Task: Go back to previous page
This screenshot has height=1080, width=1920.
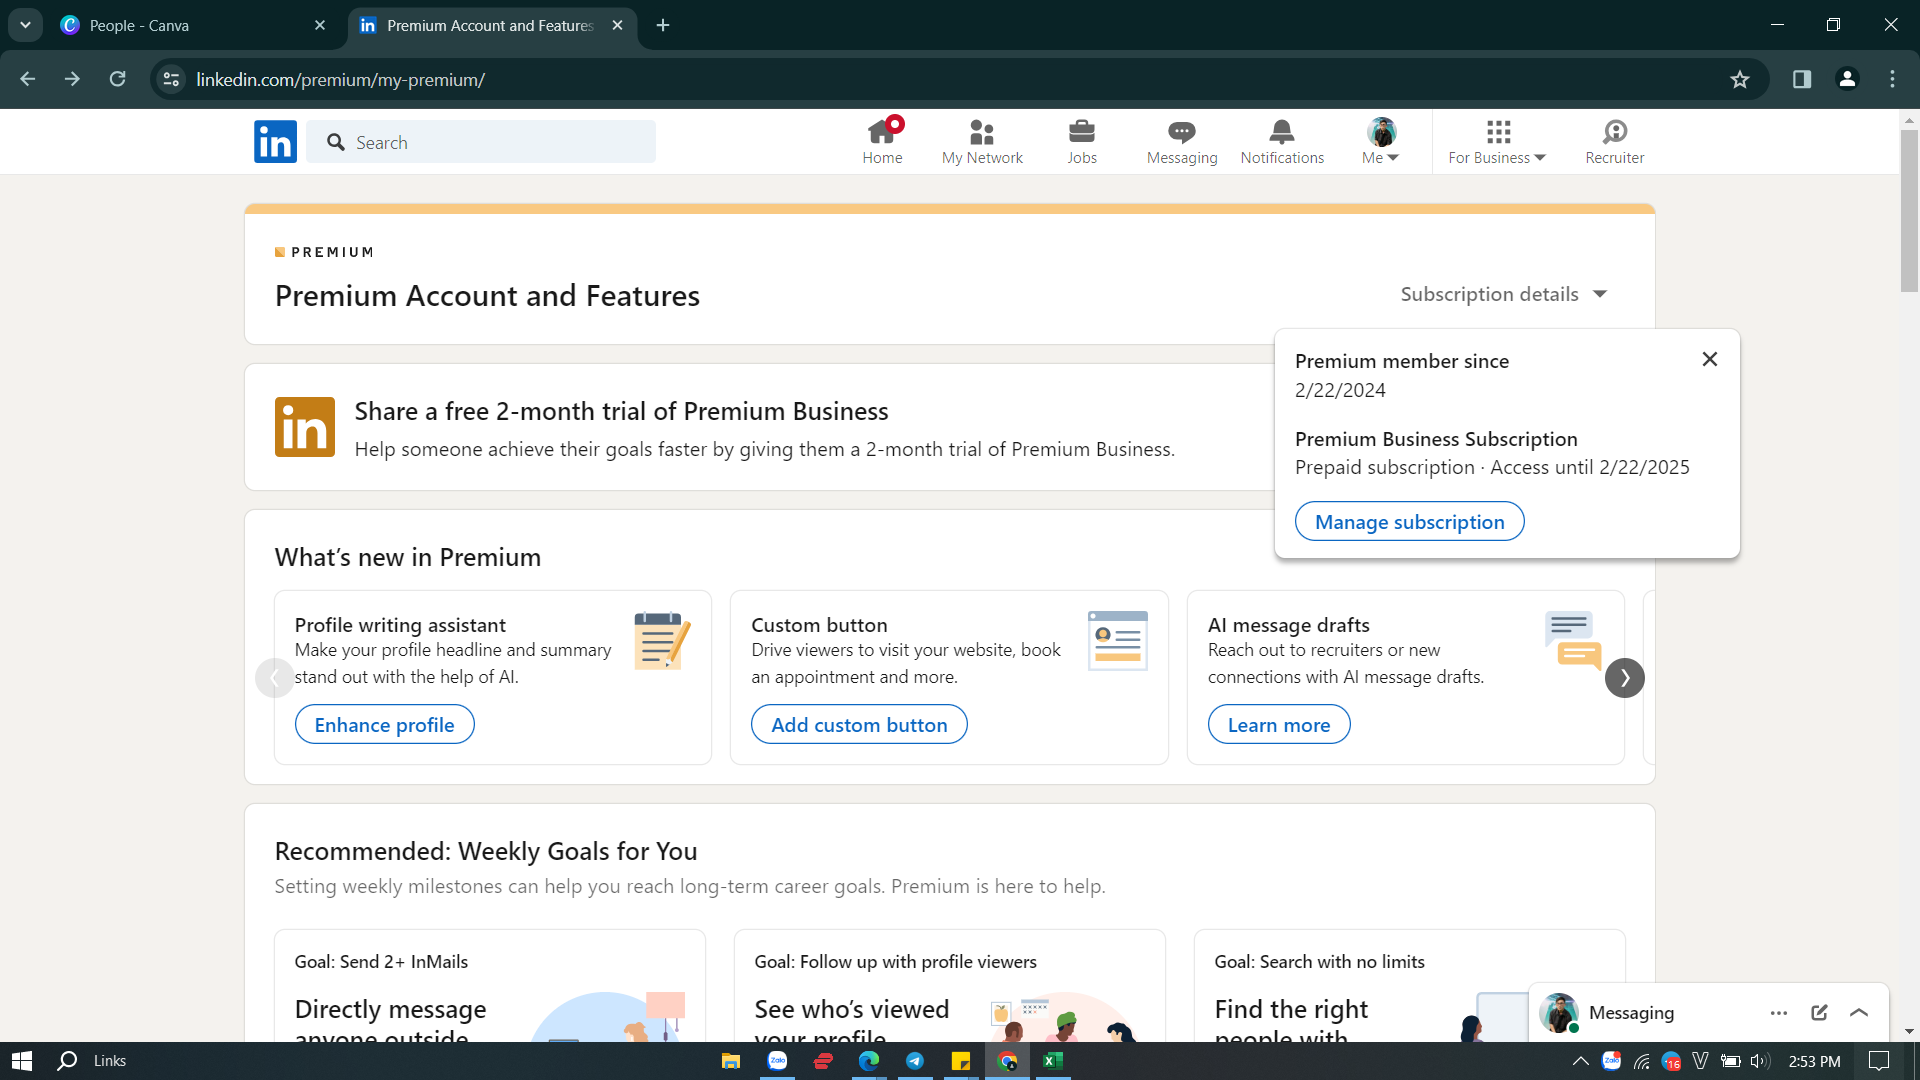Action: [x=28, y=79]
